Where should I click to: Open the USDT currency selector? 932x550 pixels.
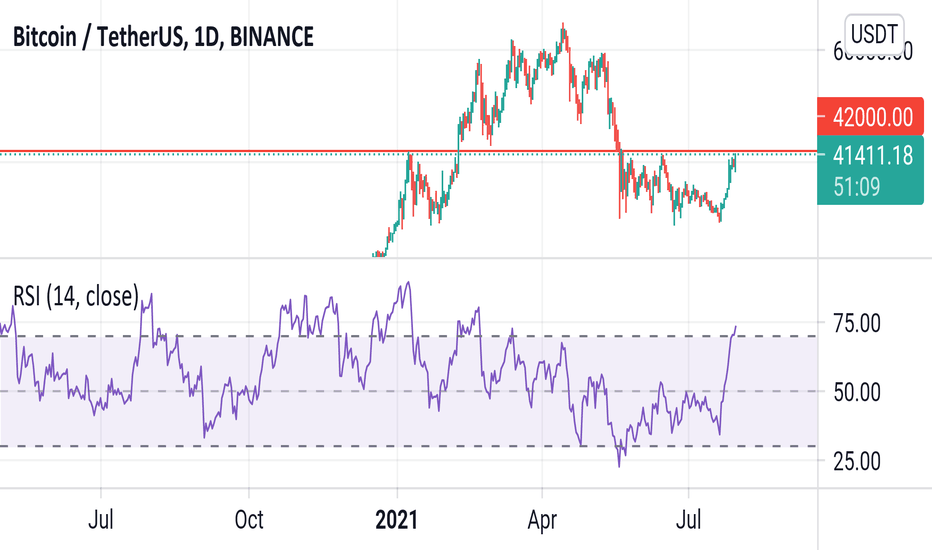pyautogui.click(x=873, y=34)
